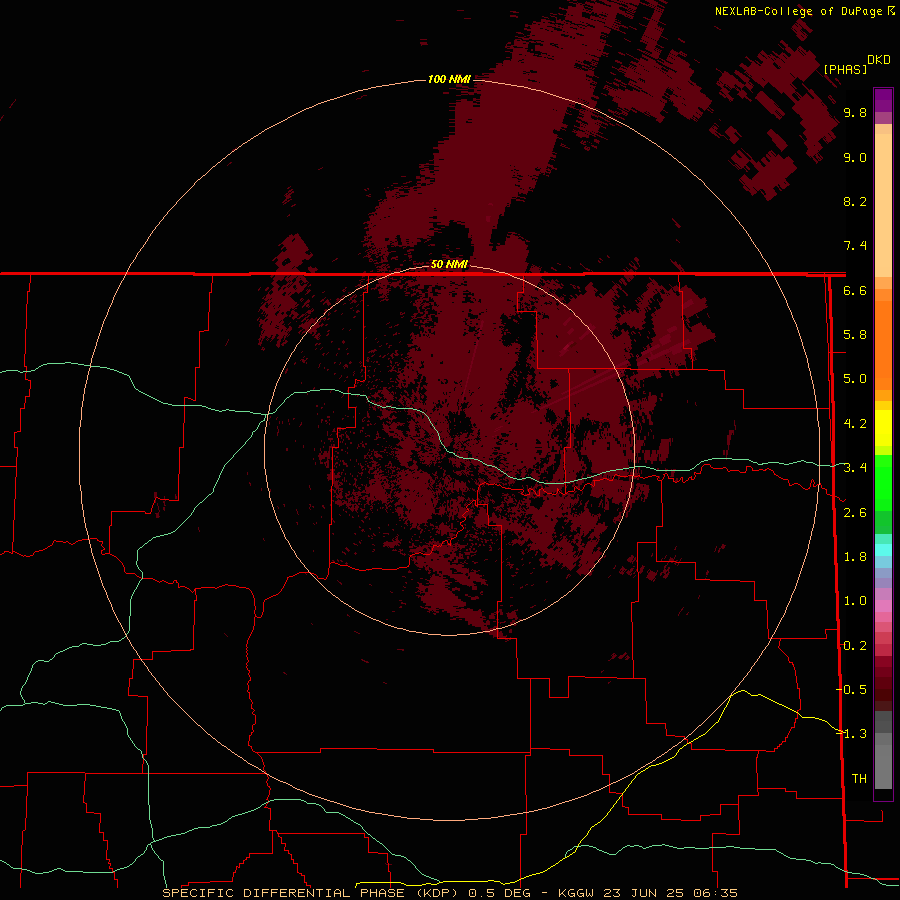Click the Specific Differential Phase caption at bottom
This screenshot has height=900, width=900.
(449, 893)
